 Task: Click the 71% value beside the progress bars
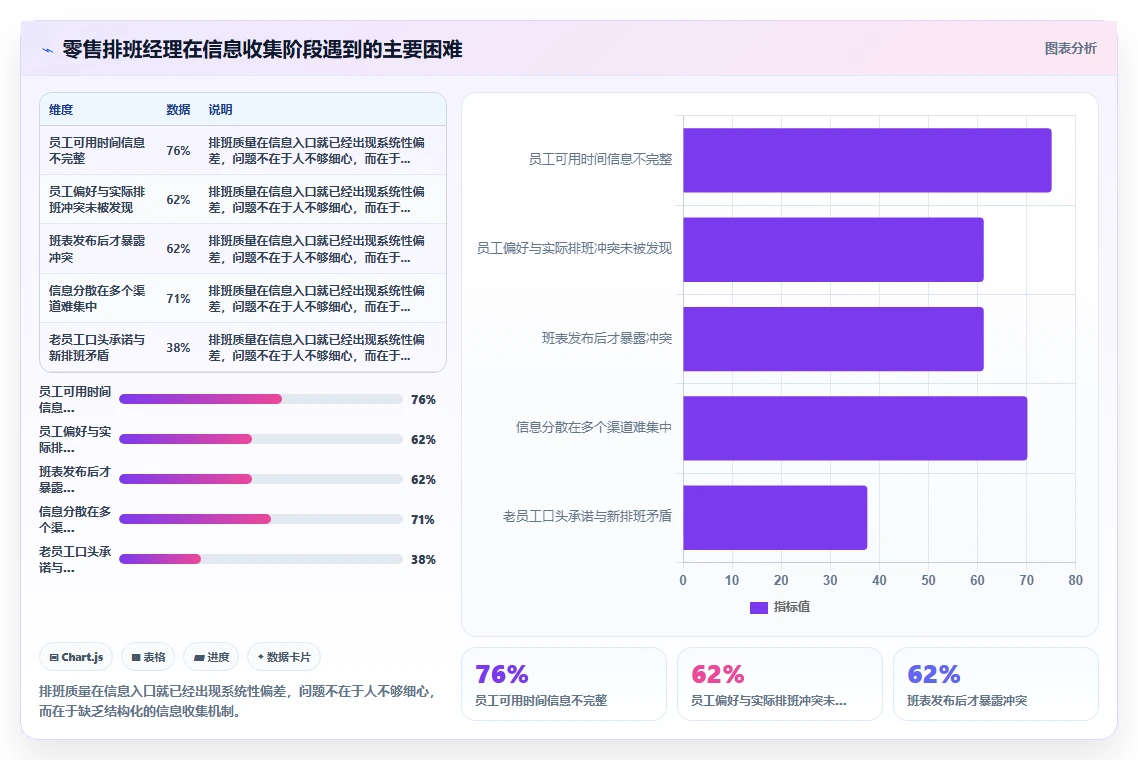click(423, 520)
